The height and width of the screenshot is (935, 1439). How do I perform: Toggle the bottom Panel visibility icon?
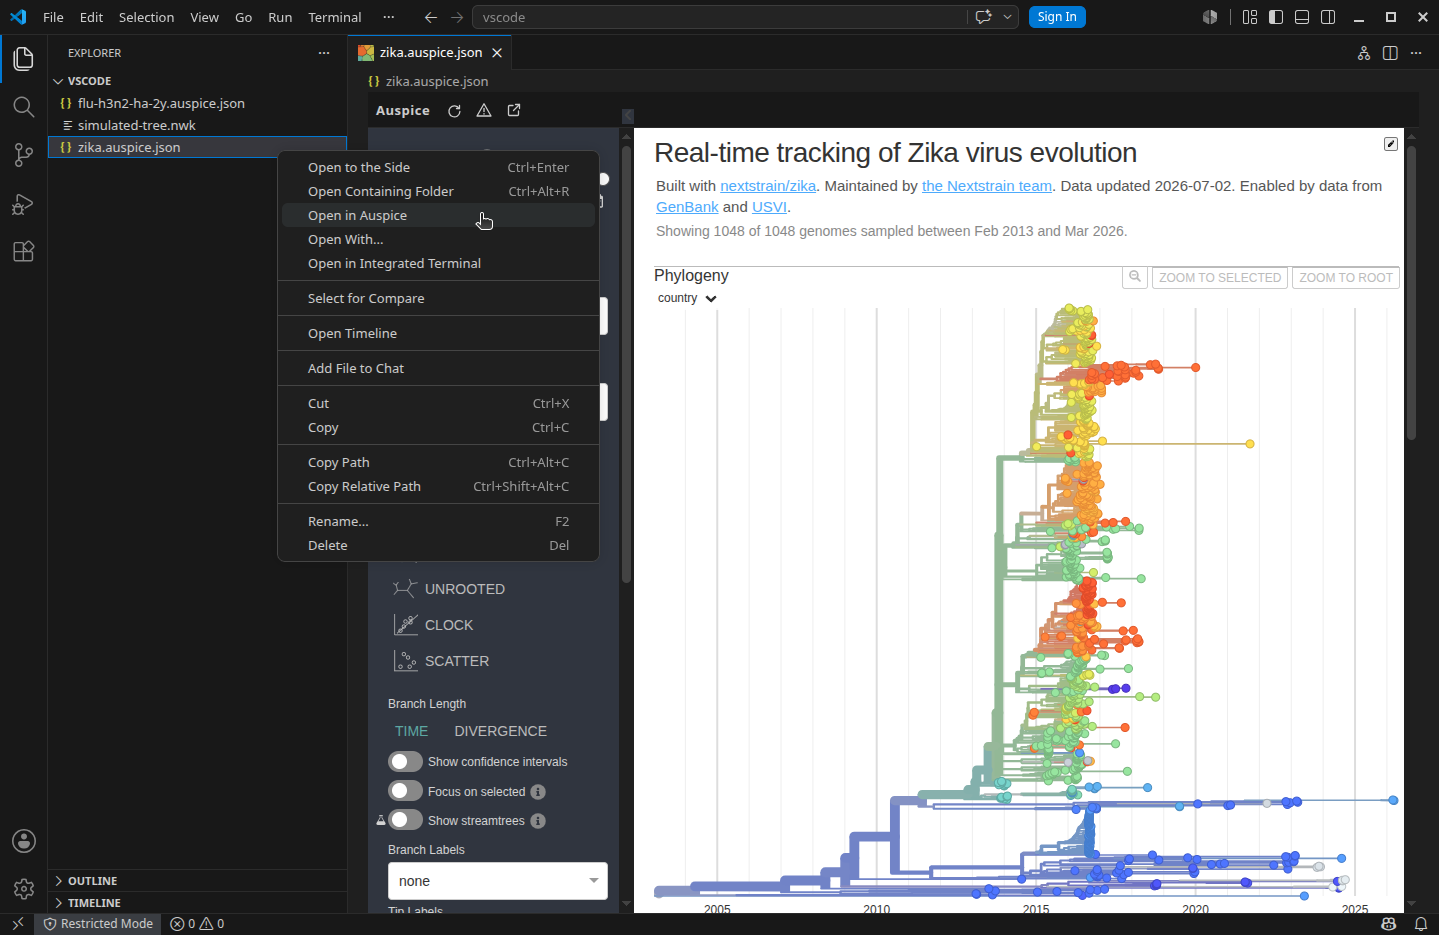point(1302,17)
